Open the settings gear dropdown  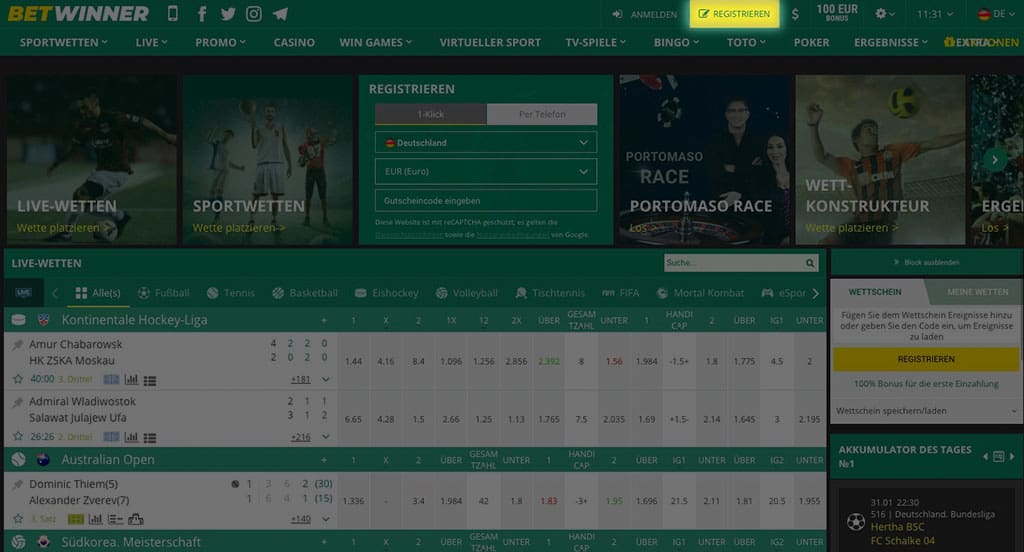[x=885, y=14]
